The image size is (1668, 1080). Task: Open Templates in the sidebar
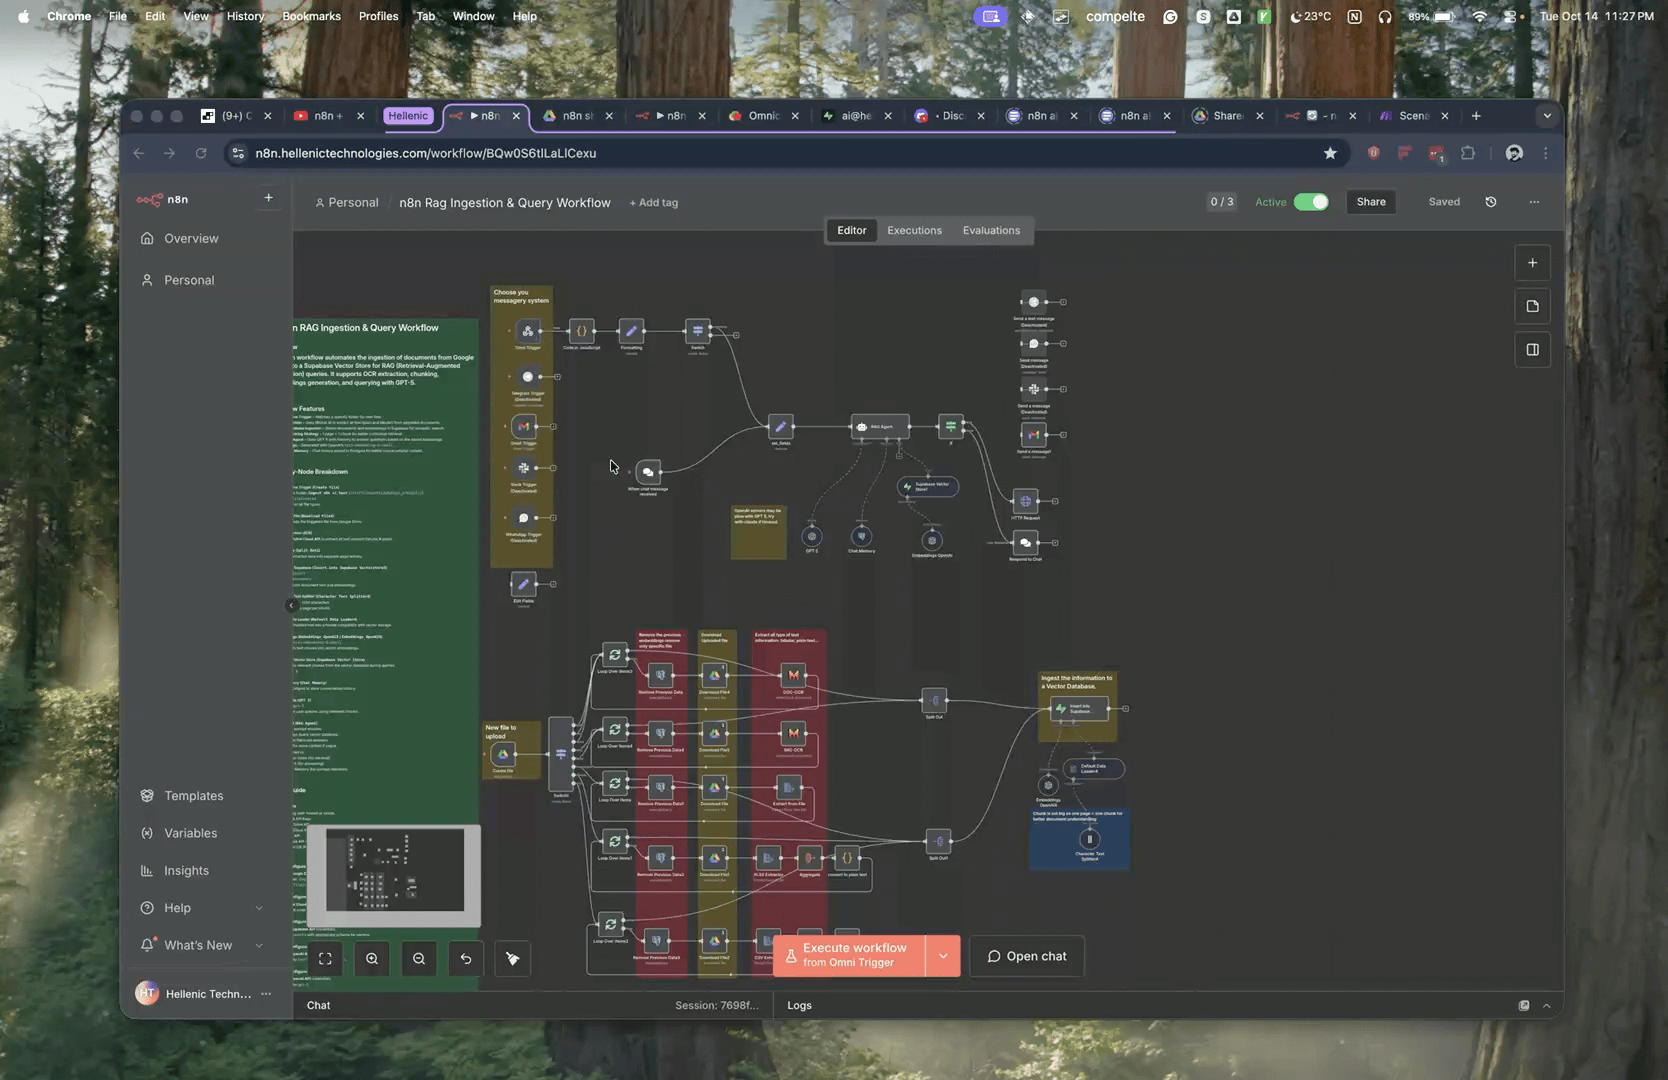coord(194,796)
